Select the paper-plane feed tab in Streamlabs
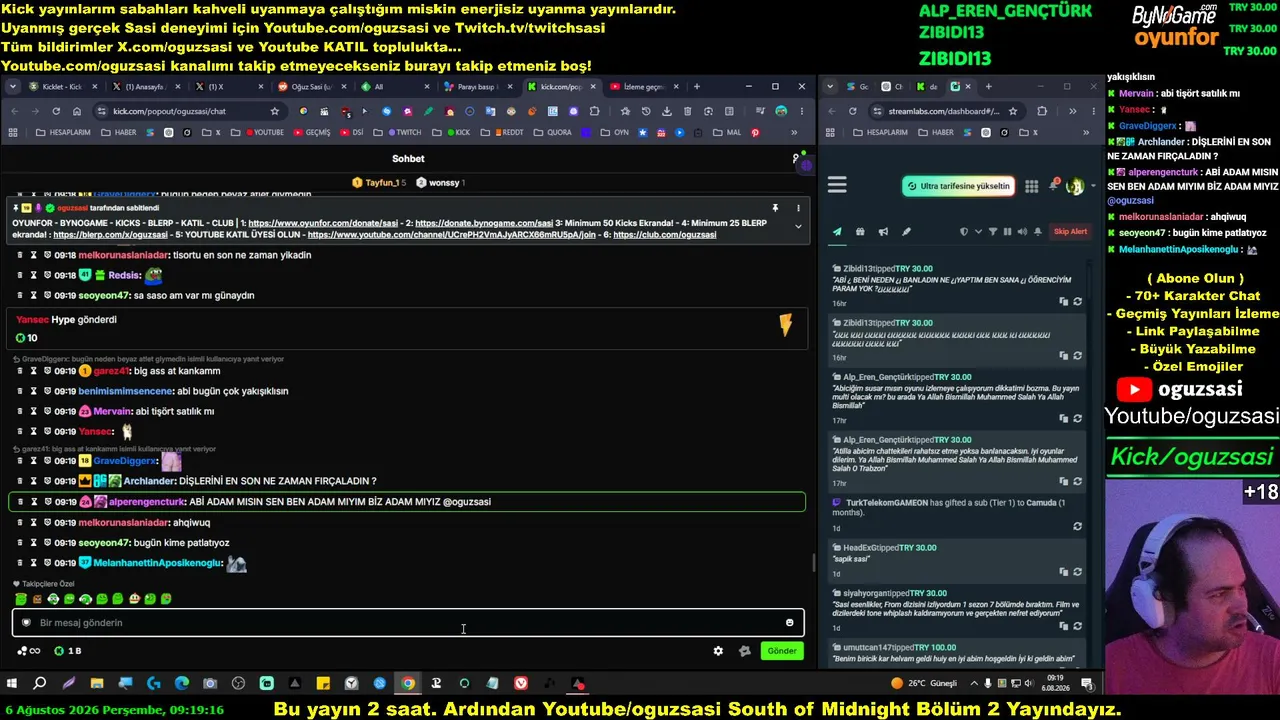 coord(837,232)
